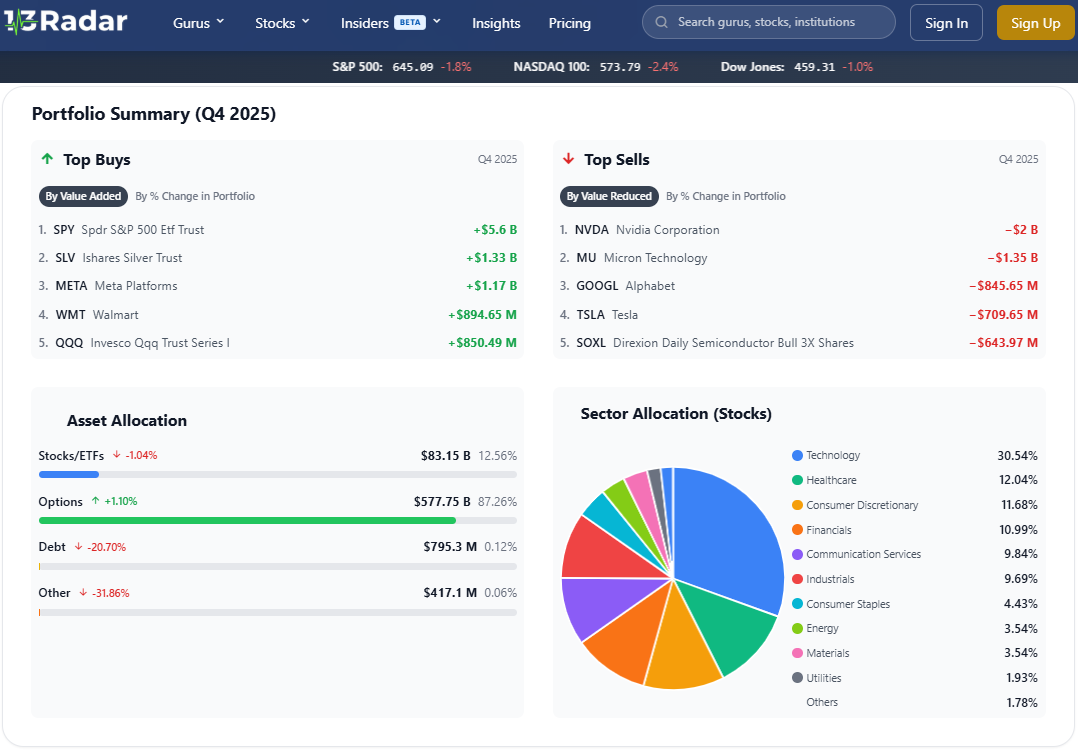Viewport: 1078px width, 750px height.
Task: Open SLV Ishares Silver Trust
Action: pos(278,258)
